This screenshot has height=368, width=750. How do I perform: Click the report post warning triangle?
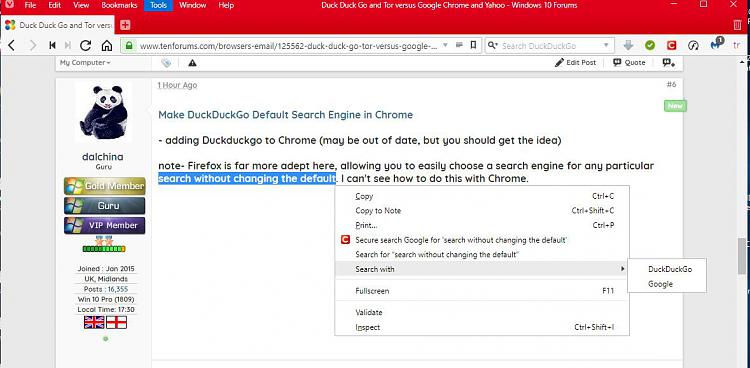coord(192,63)
